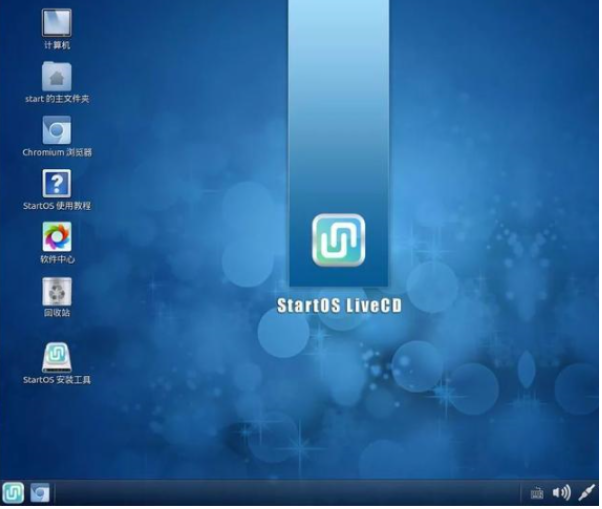Click the network plug tray icon
This screenshot has width=602, height=509.
[x=587, y=493]
